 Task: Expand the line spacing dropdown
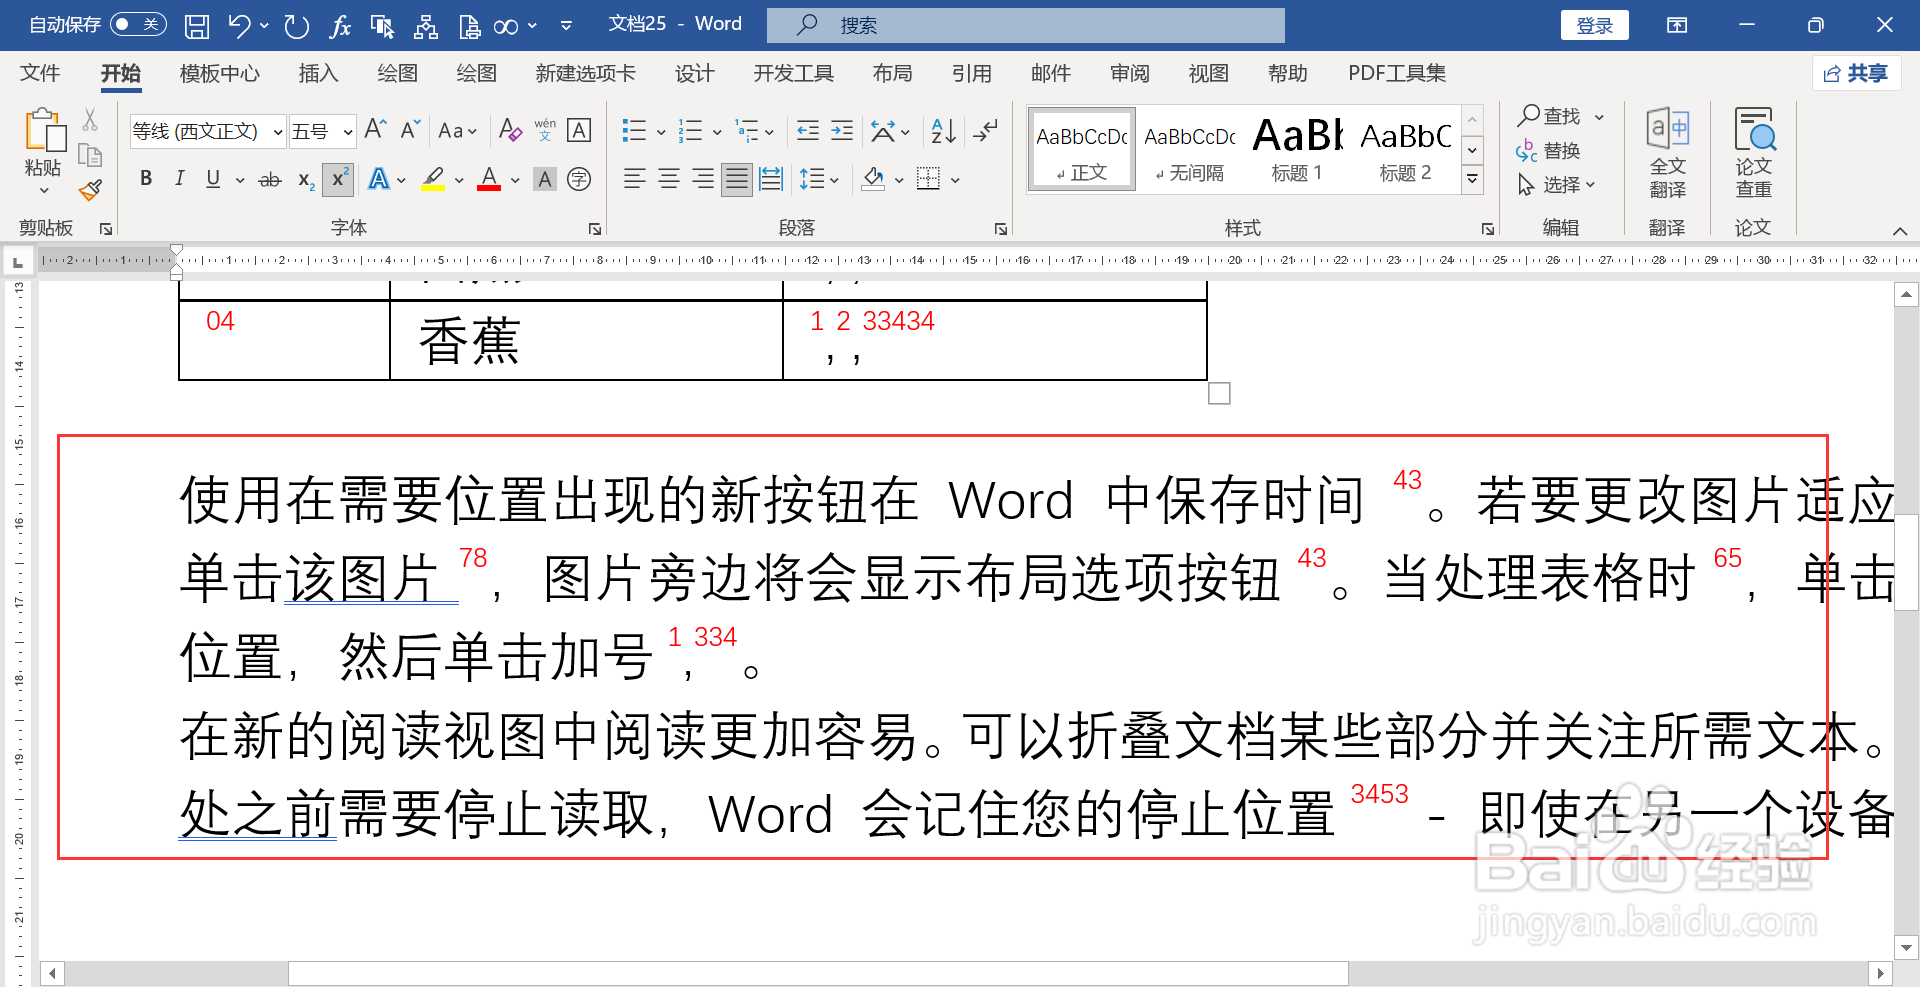point(819,179)
